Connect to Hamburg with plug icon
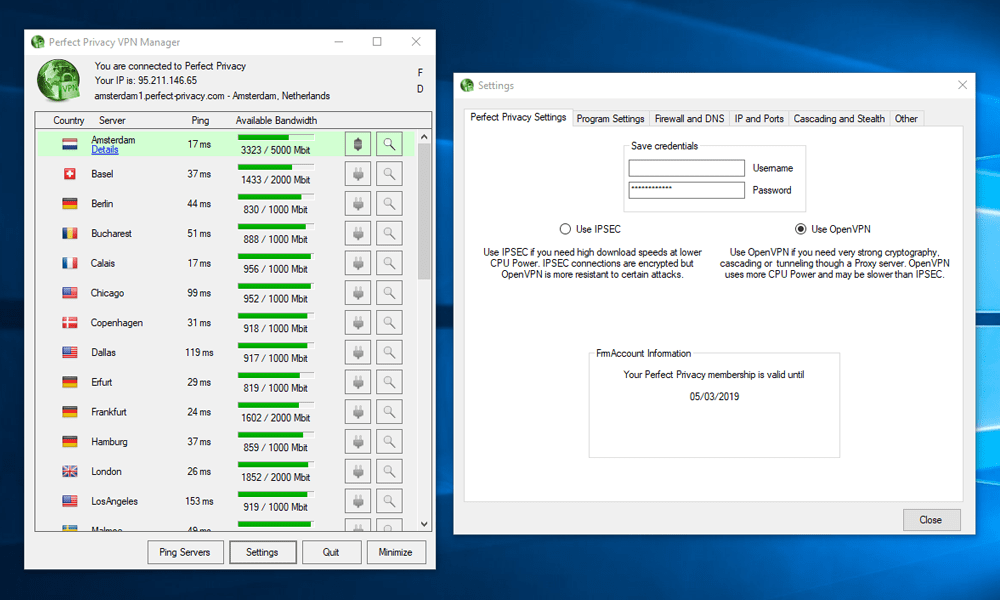Image resolution: width=1000 pixels, height=600 pixels. (358, 442)
